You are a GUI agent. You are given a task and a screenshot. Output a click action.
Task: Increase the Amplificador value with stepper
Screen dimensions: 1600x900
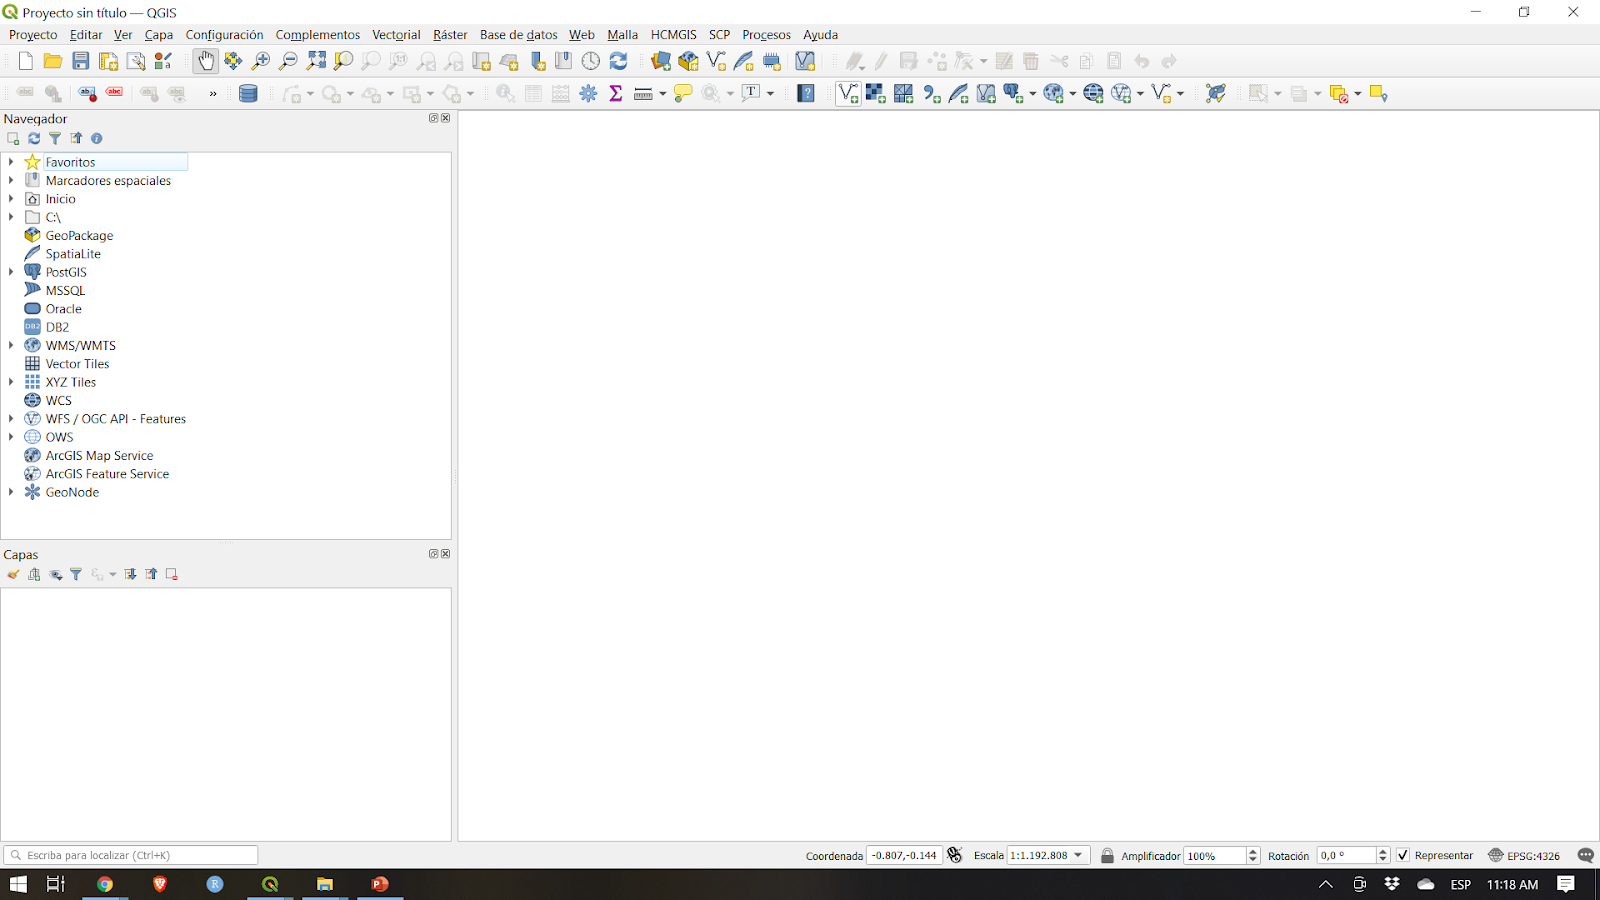click(1253, 851)
